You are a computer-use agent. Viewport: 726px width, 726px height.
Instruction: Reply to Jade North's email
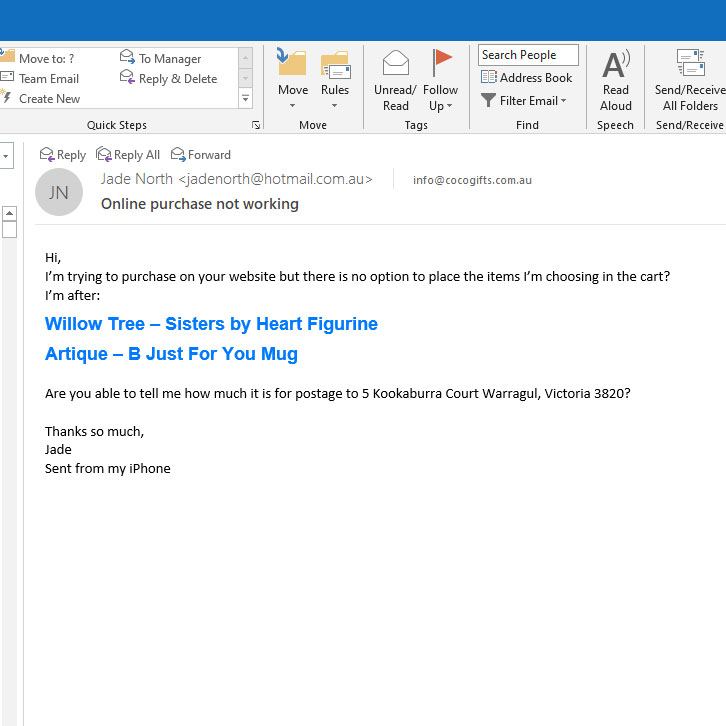(x=63, y=155)
